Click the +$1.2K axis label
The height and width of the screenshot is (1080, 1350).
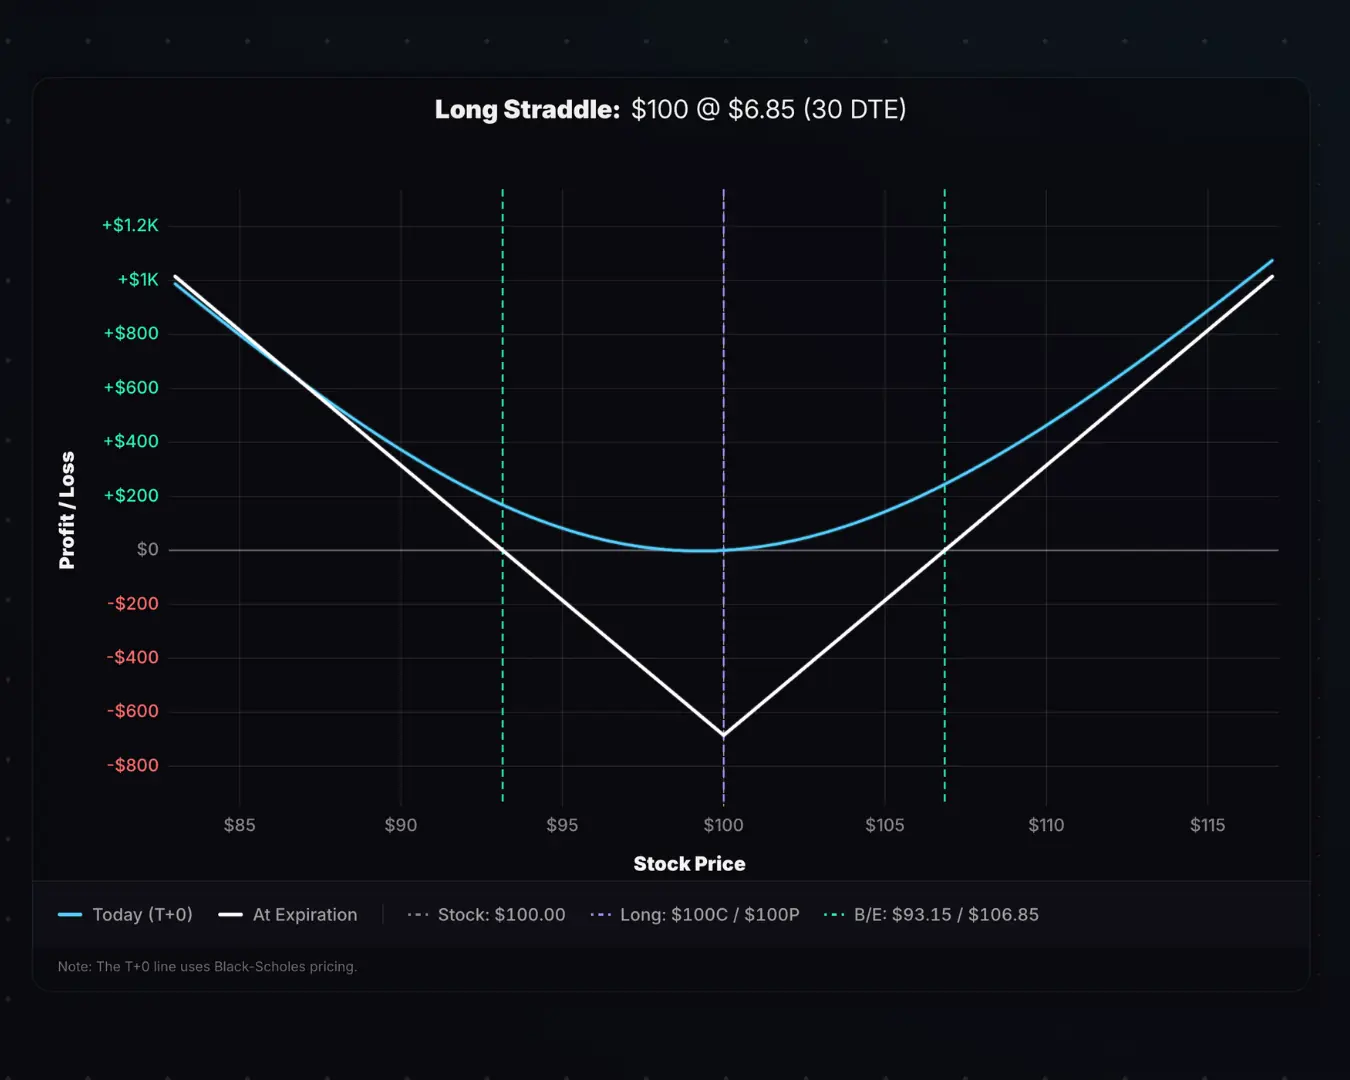(130, 225)
